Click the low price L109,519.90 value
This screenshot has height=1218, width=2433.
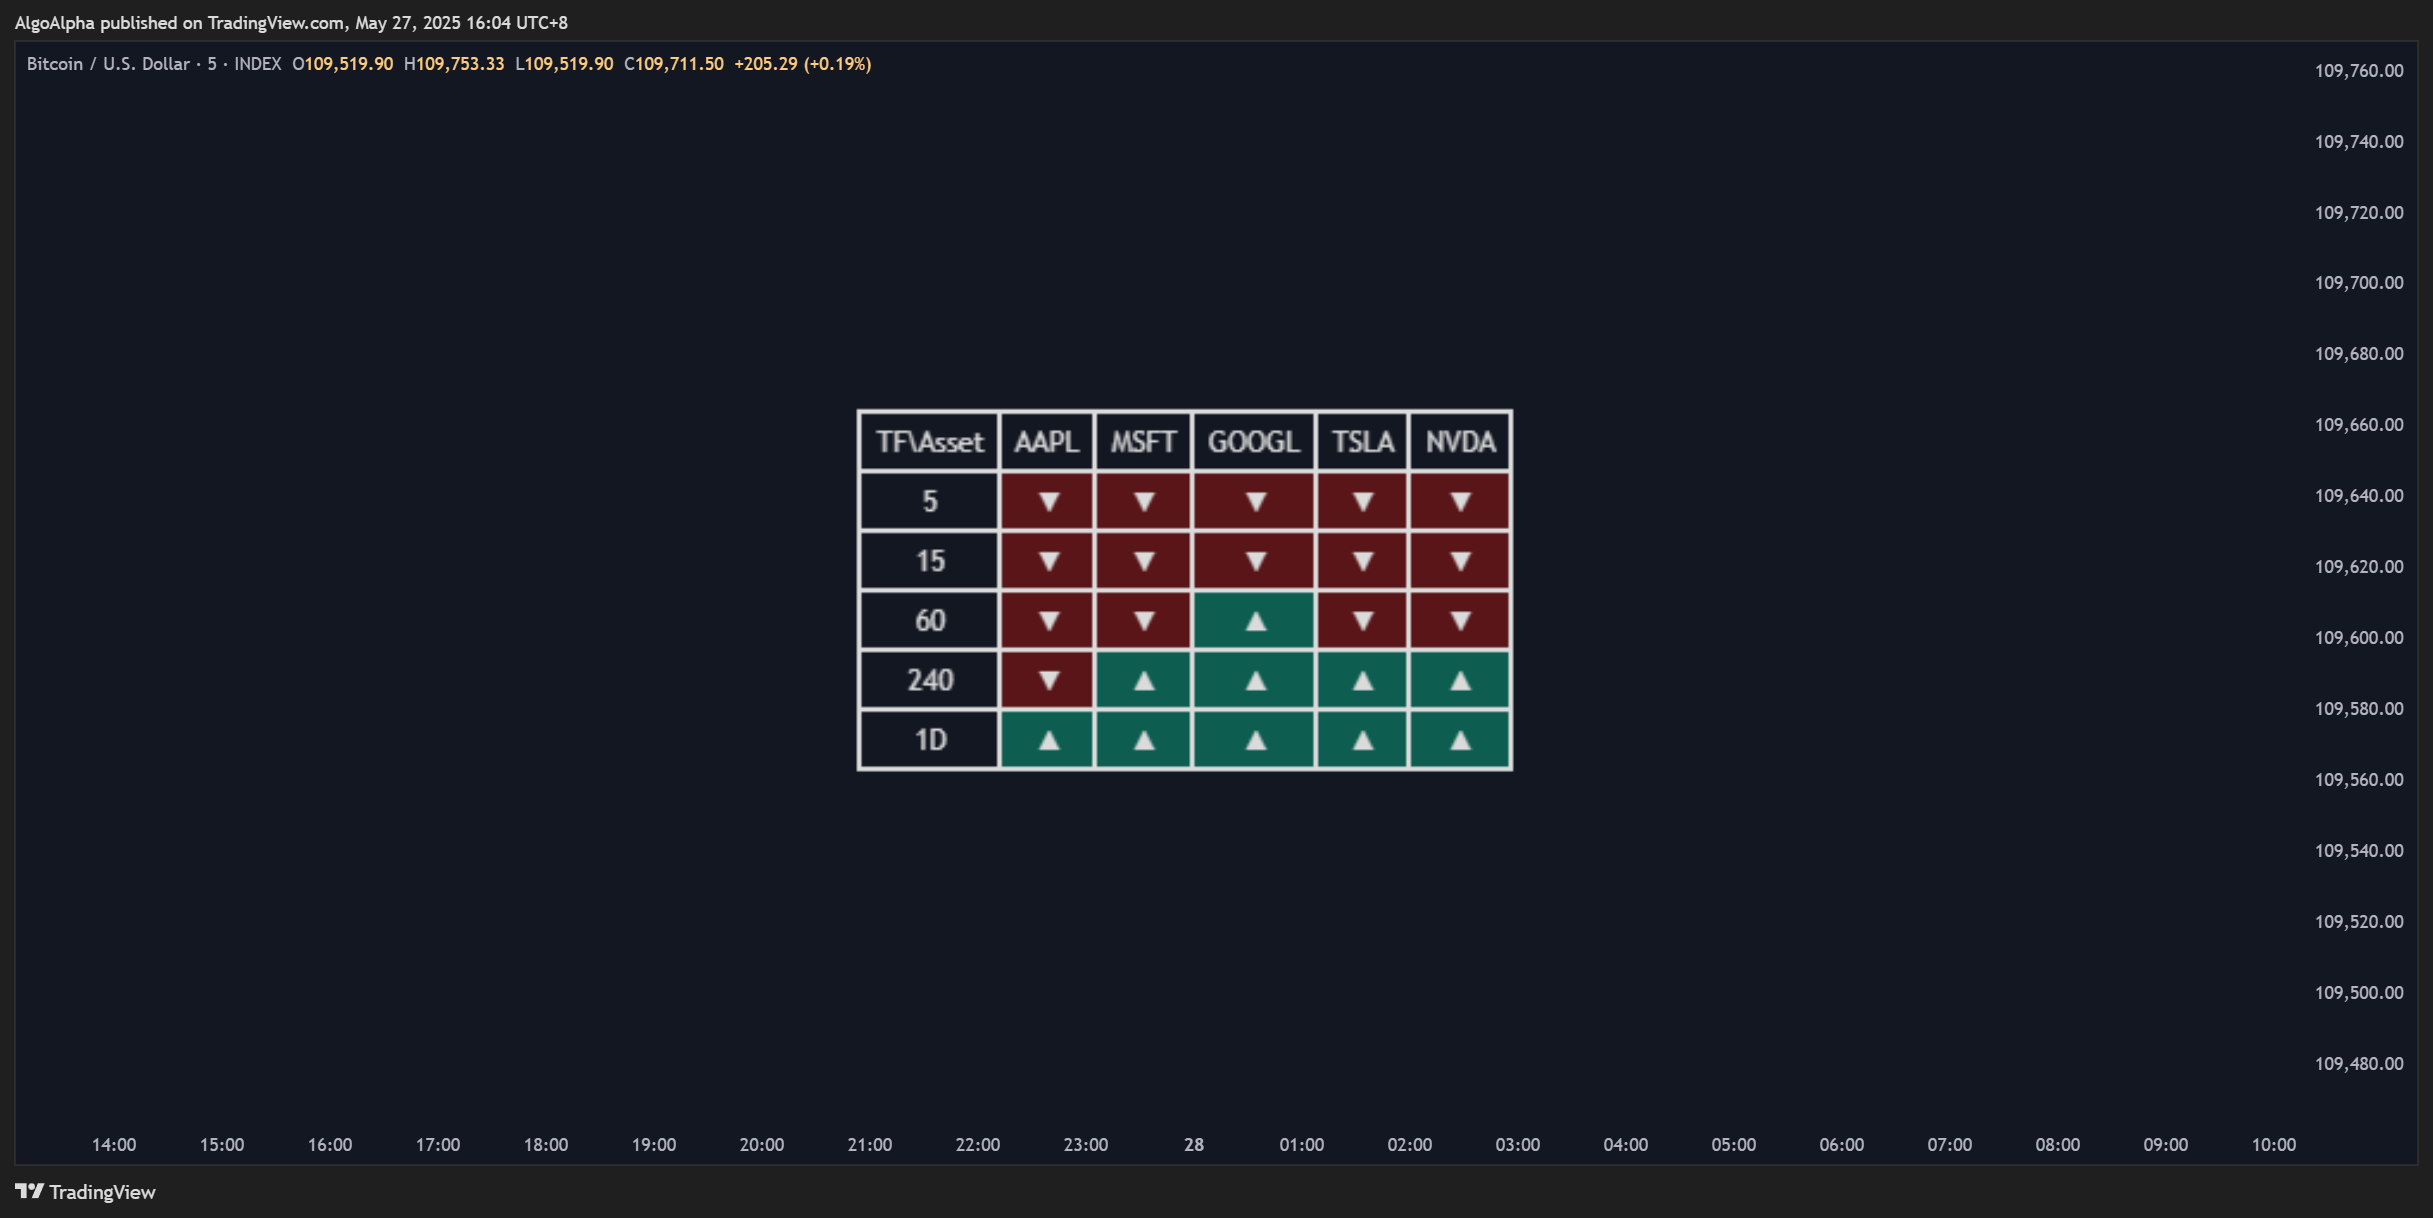coord(564,64)
